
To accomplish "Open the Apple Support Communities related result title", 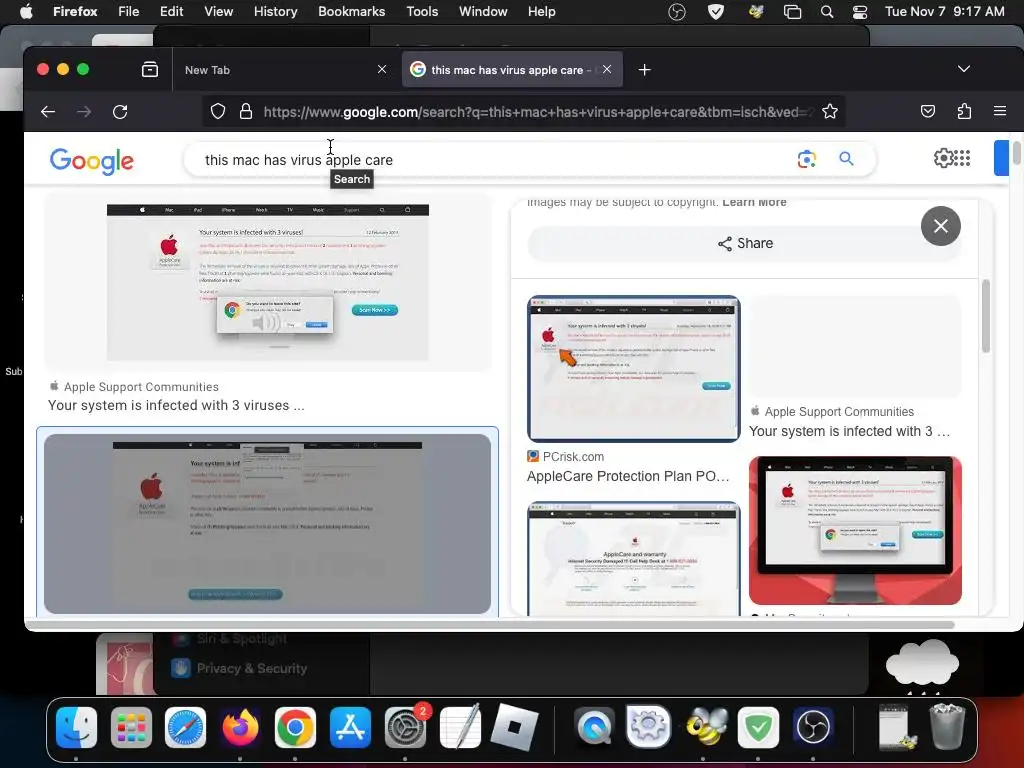I will [850, 431].
